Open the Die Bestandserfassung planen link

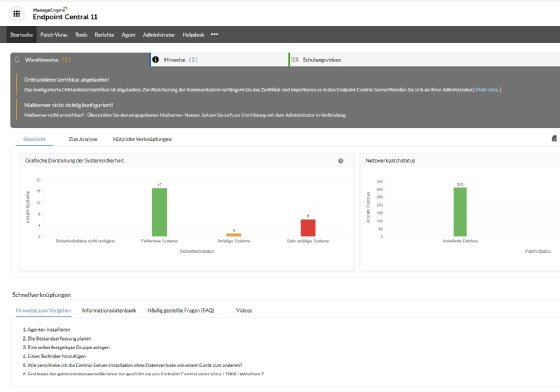59,338
